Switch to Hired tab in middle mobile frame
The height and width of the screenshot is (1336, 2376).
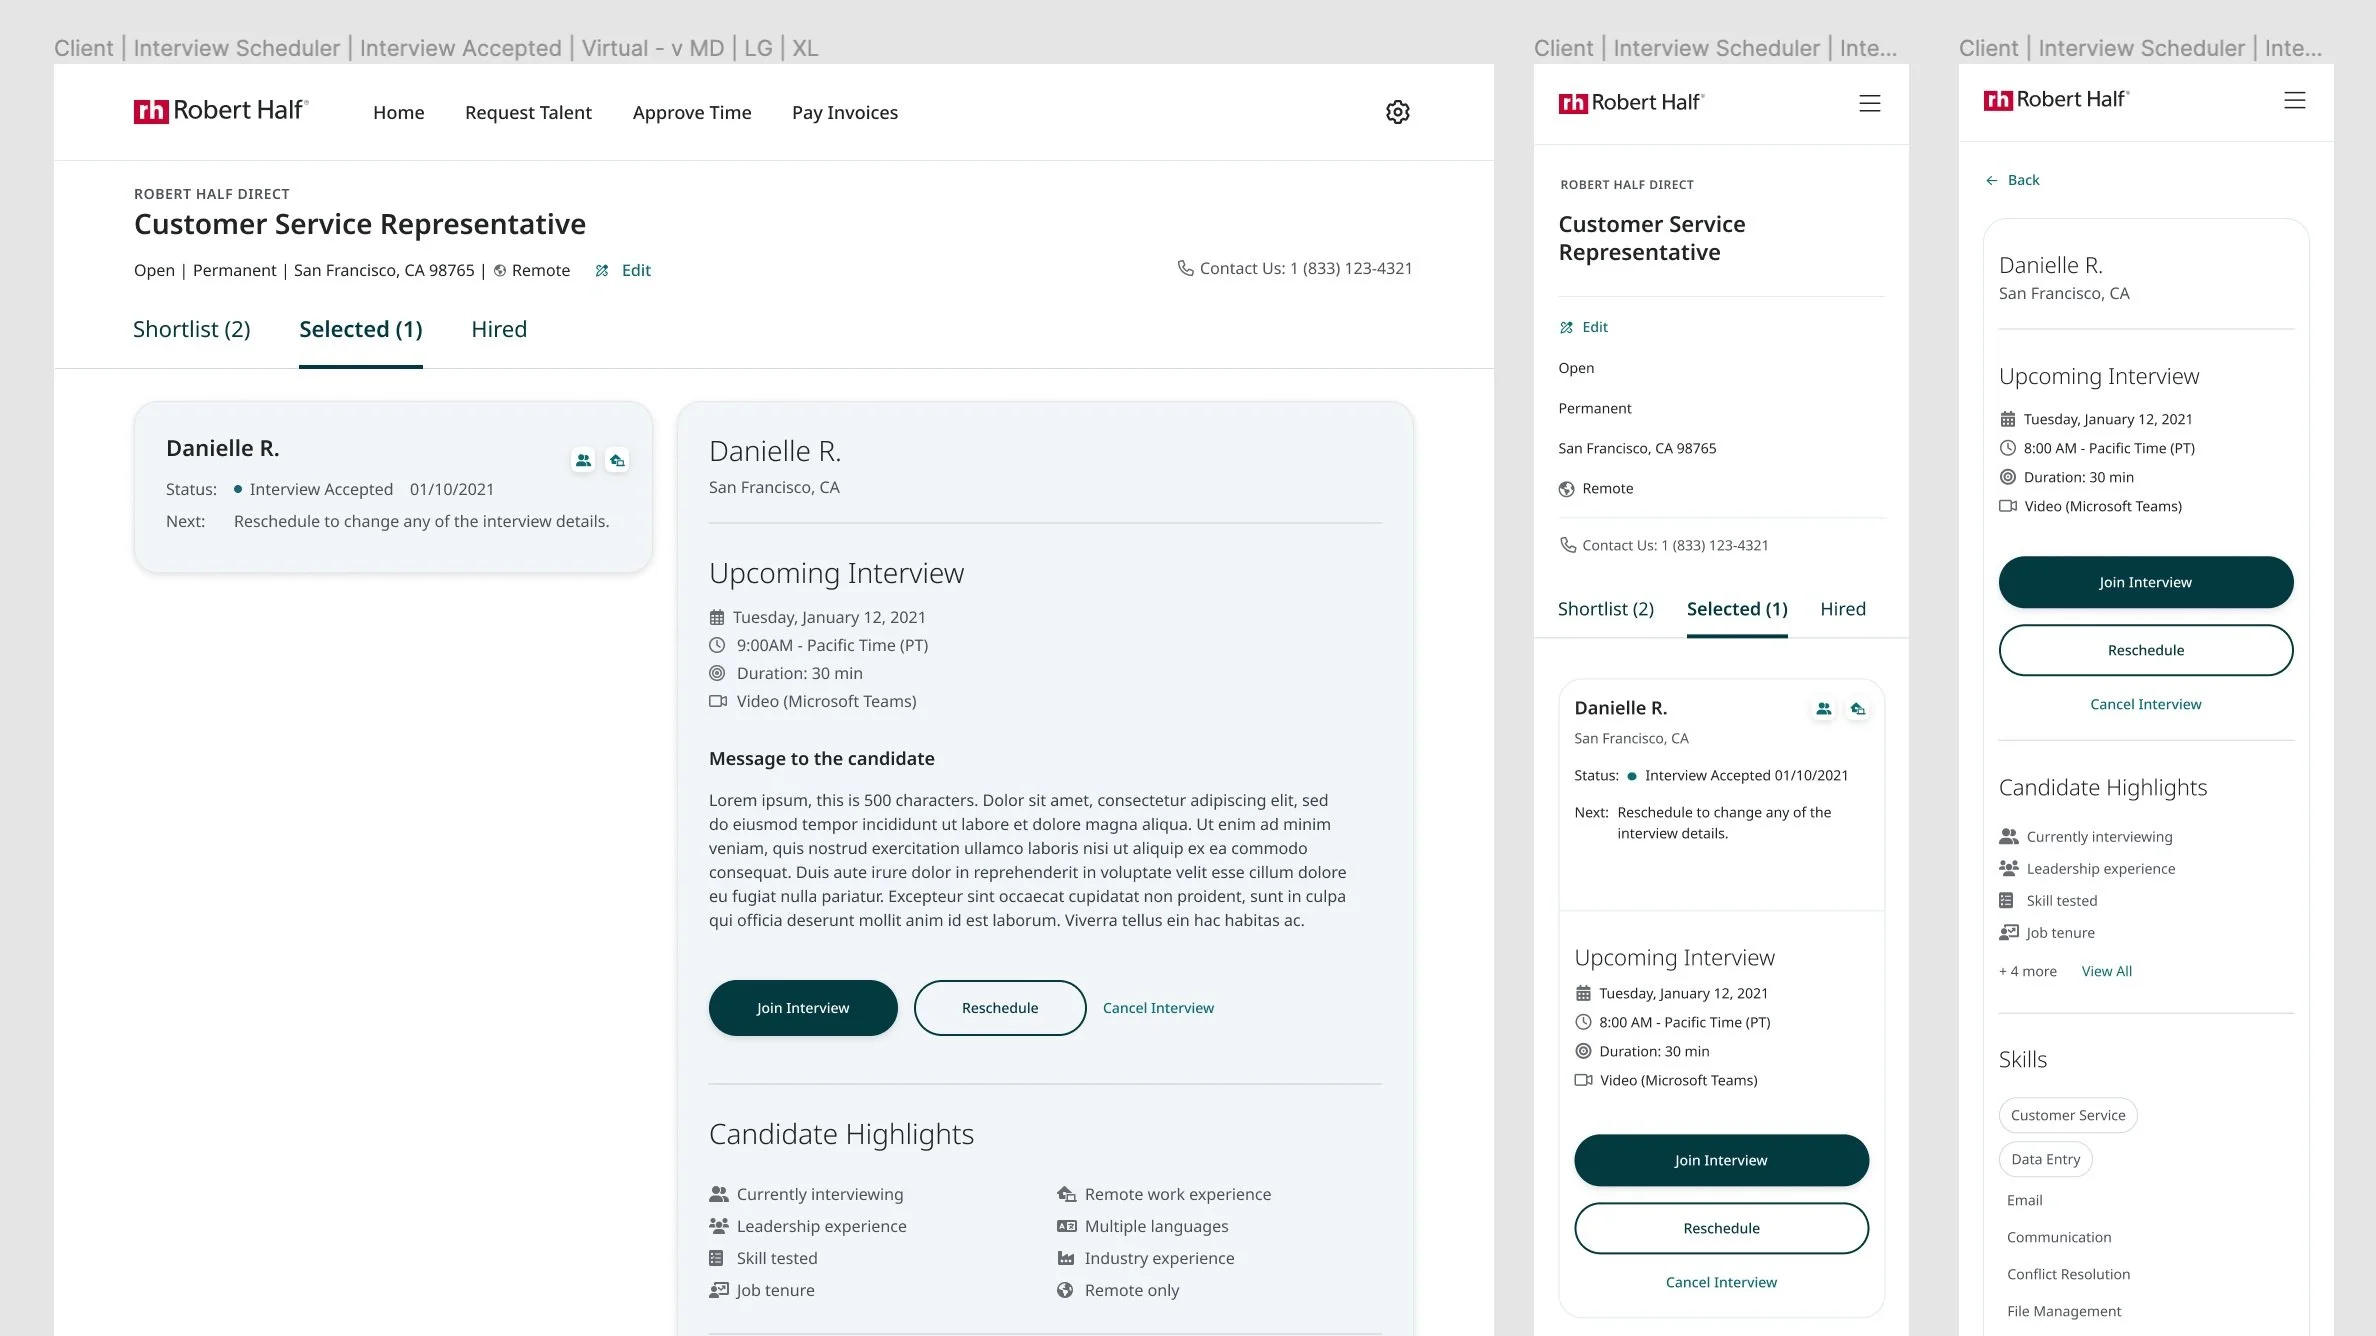click(x=1842, y=609)
